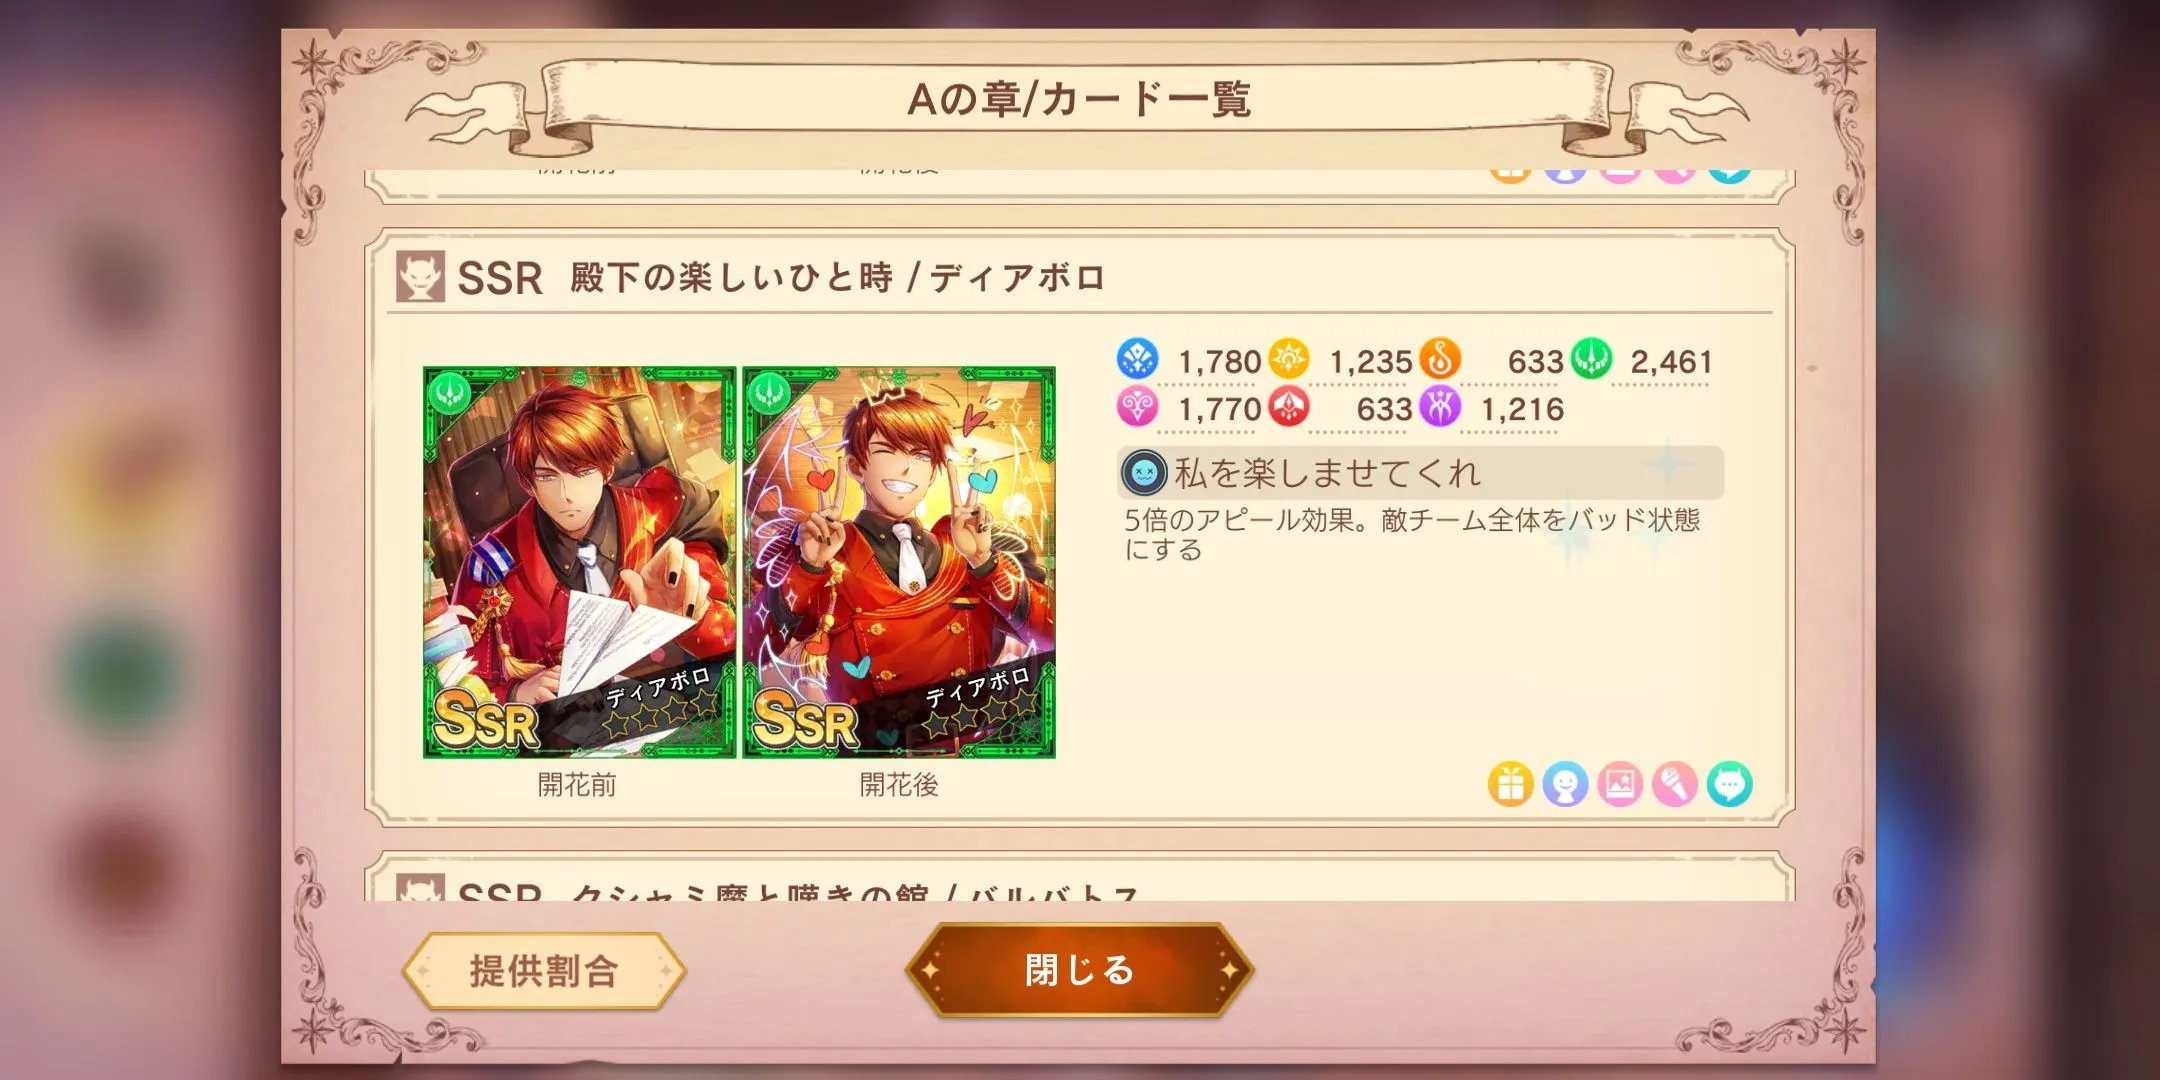
Task: Click the yellow gift box icon
Action: click(x=1510, y=784)
